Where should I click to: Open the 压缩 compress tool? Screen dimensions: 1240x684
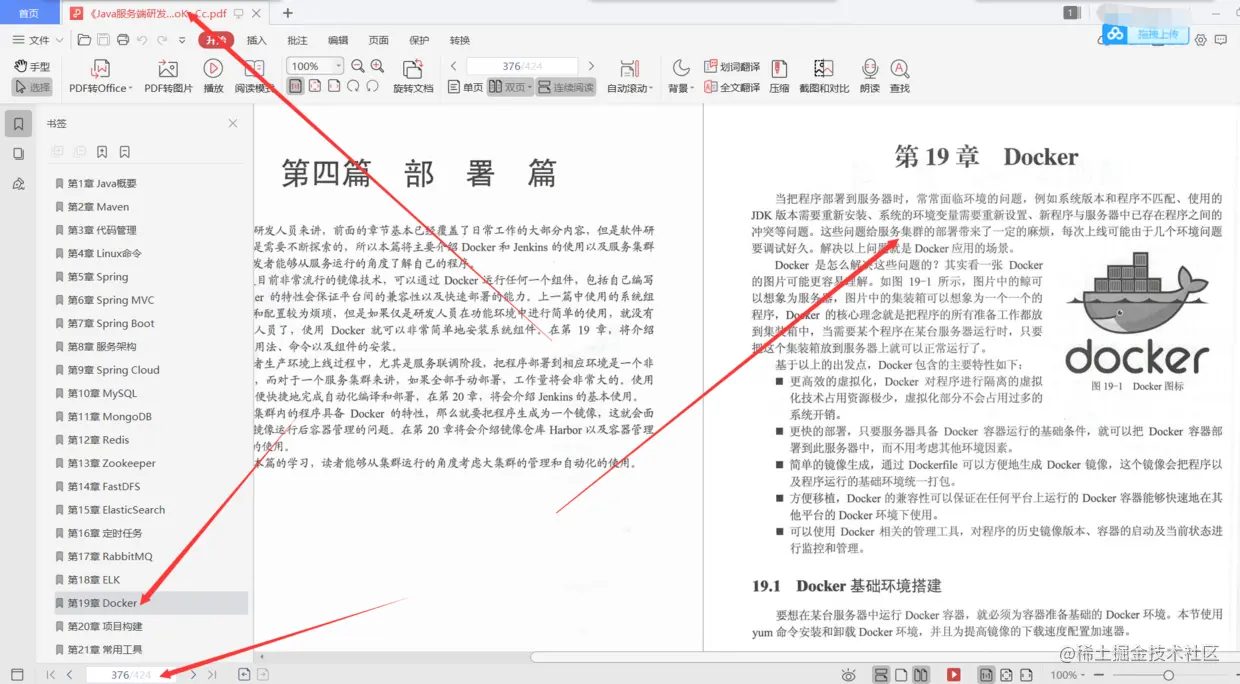[779, 76]
